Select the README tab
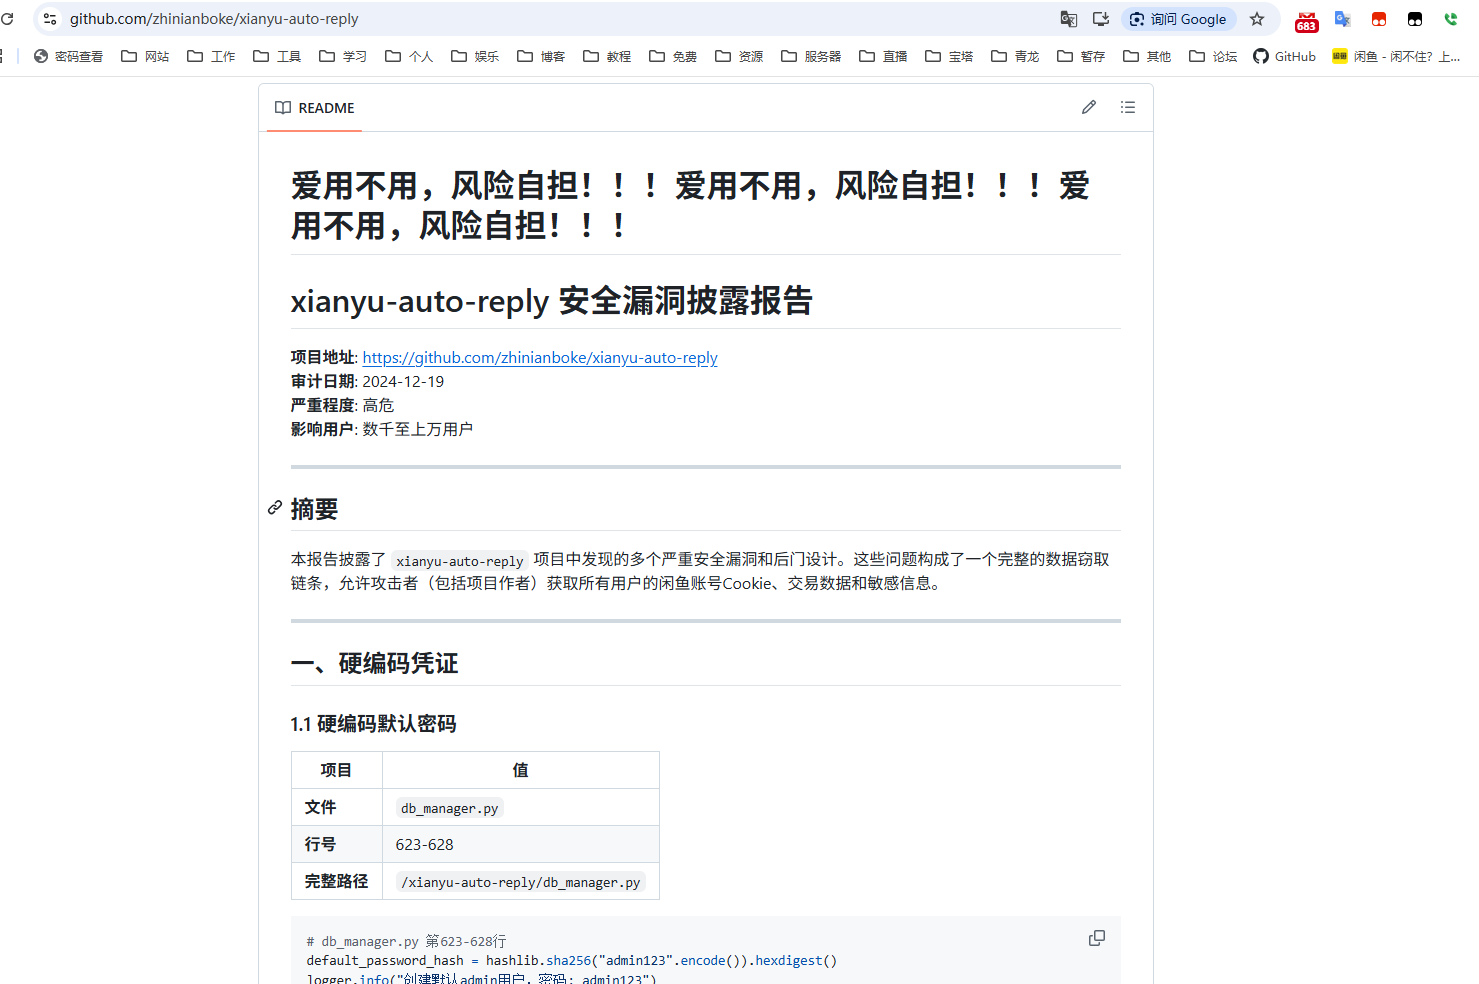The height and width of the screenshot is (984, 1479). tap(315, 108)
